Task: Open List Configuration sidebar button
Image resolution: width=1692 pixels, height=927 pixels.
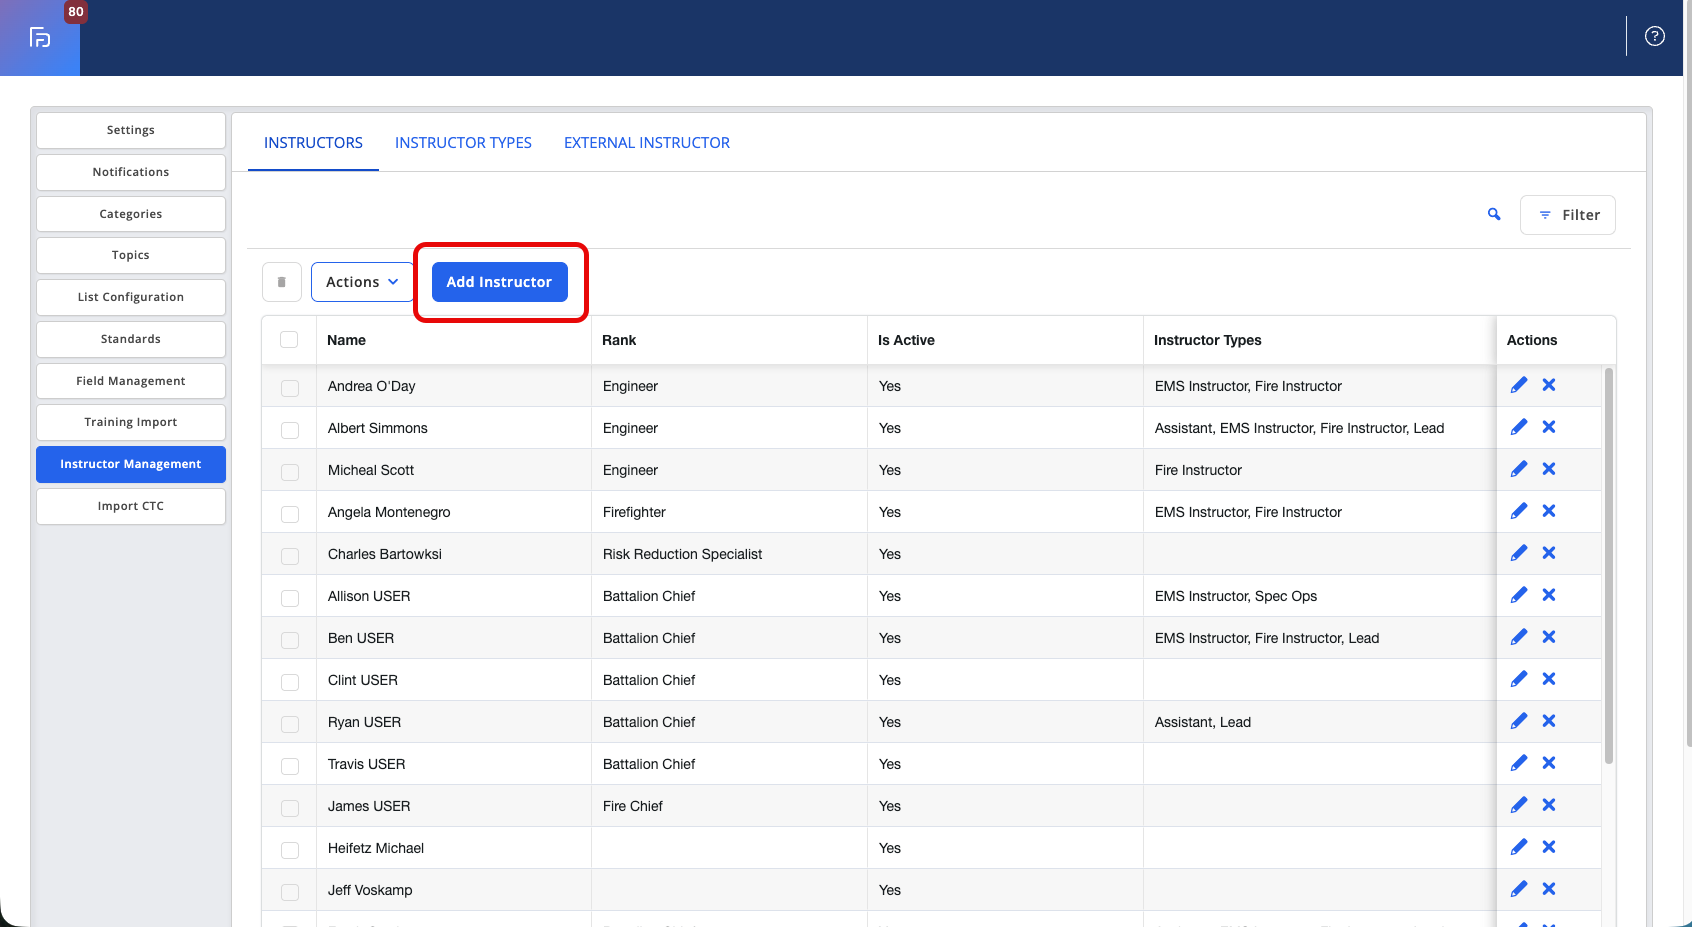Action: (x=131, y=297)
